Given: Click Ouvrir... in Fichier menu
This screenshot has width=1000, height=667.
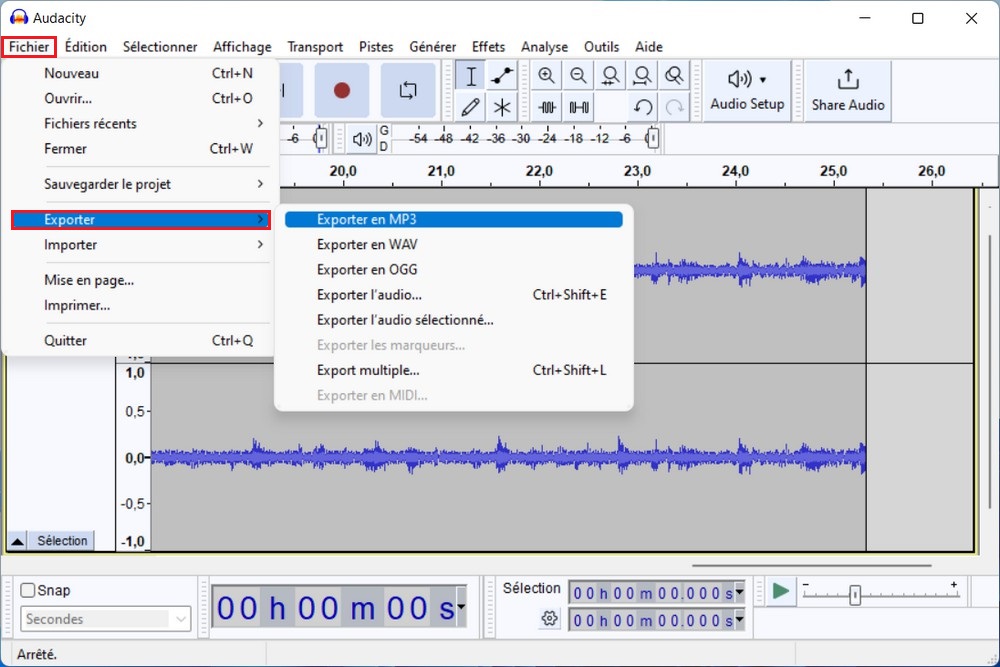Looking at the screenshot, I should (x=142, y=98).
